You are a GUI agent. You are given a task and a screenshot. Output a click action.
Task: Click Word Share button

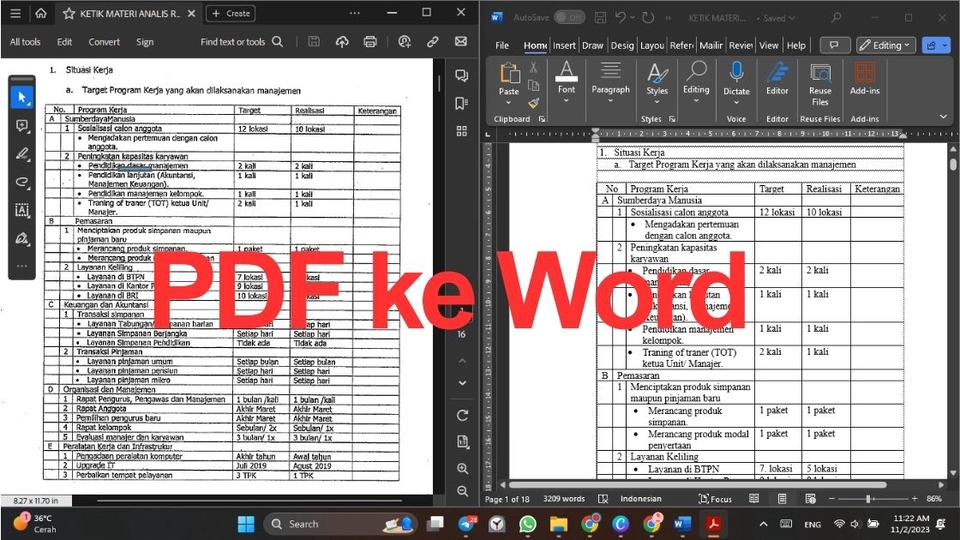coord(936,45)
